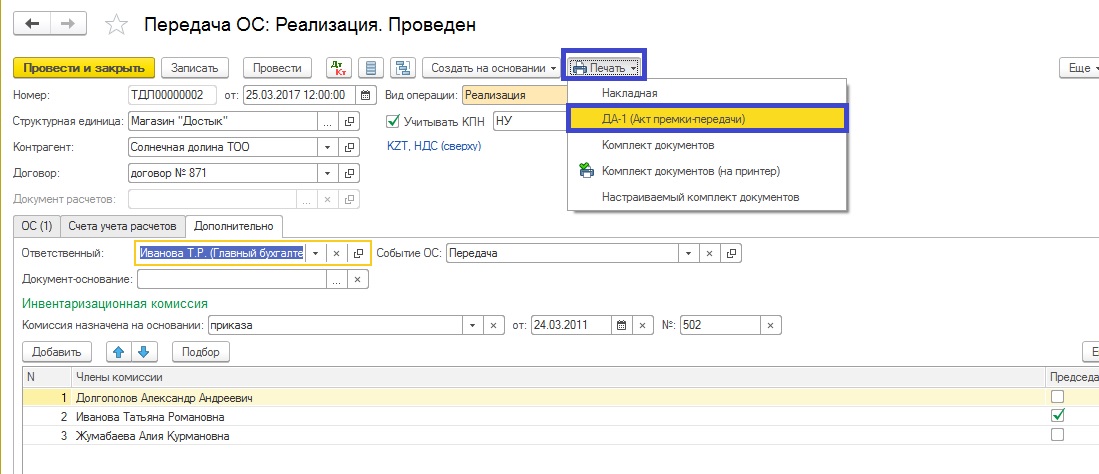Switch to the Счета учета расчетов tab
This screenshot has height=474, width=1099.
point(124,226)
